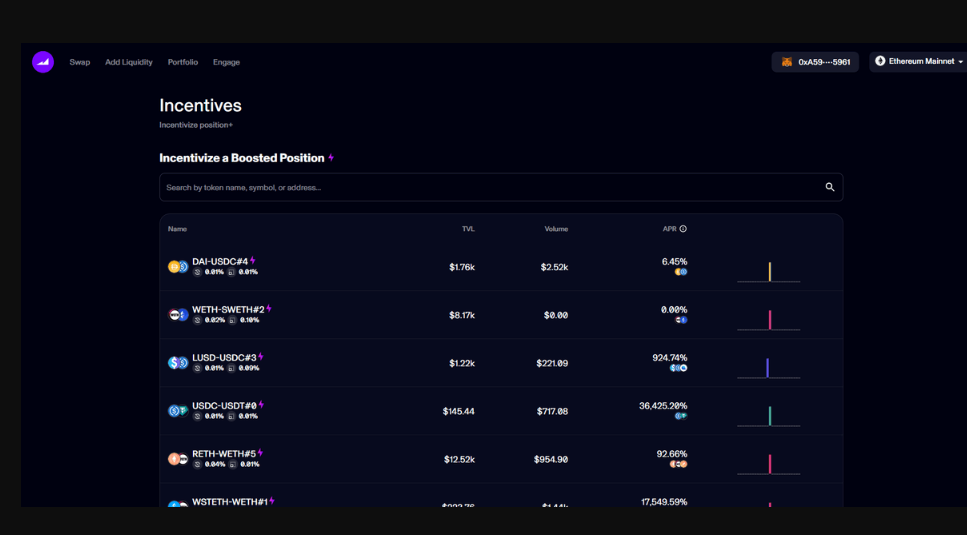Image resolution: width=967 pixels, height=535 pixels.
Task: Click the WETH-SWETH#2 token pair icon
Action: 178,315
